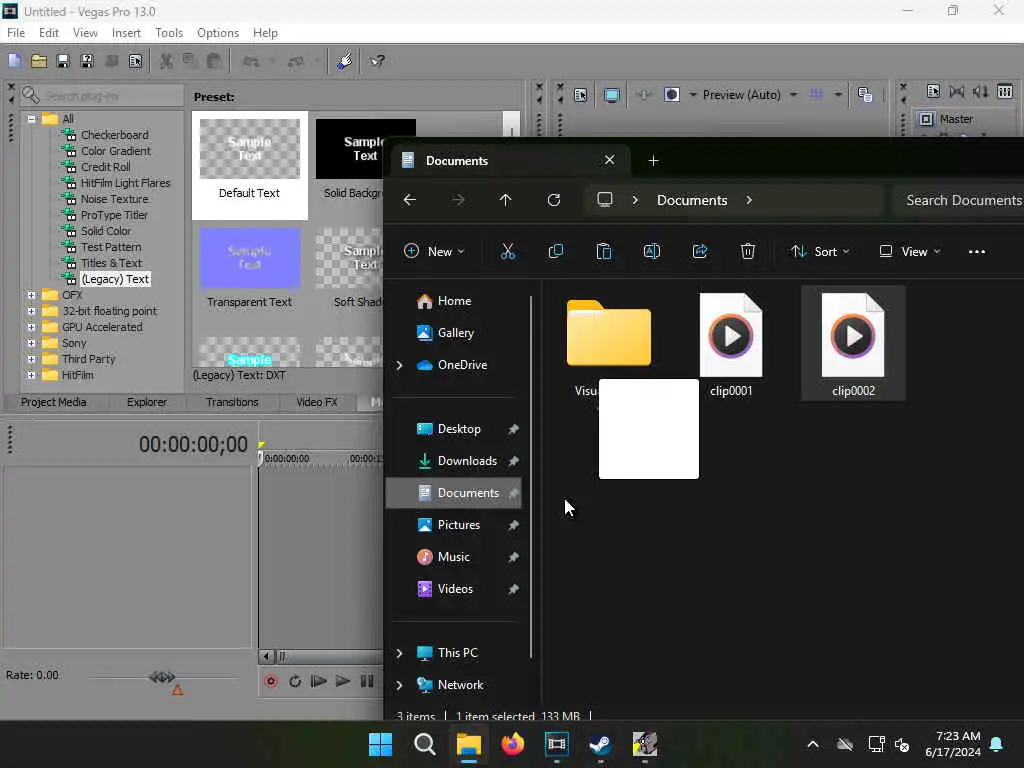1024x768 pixels.
Task: Open the View dropdown in Explorer
Action: [x=910, y=251]
